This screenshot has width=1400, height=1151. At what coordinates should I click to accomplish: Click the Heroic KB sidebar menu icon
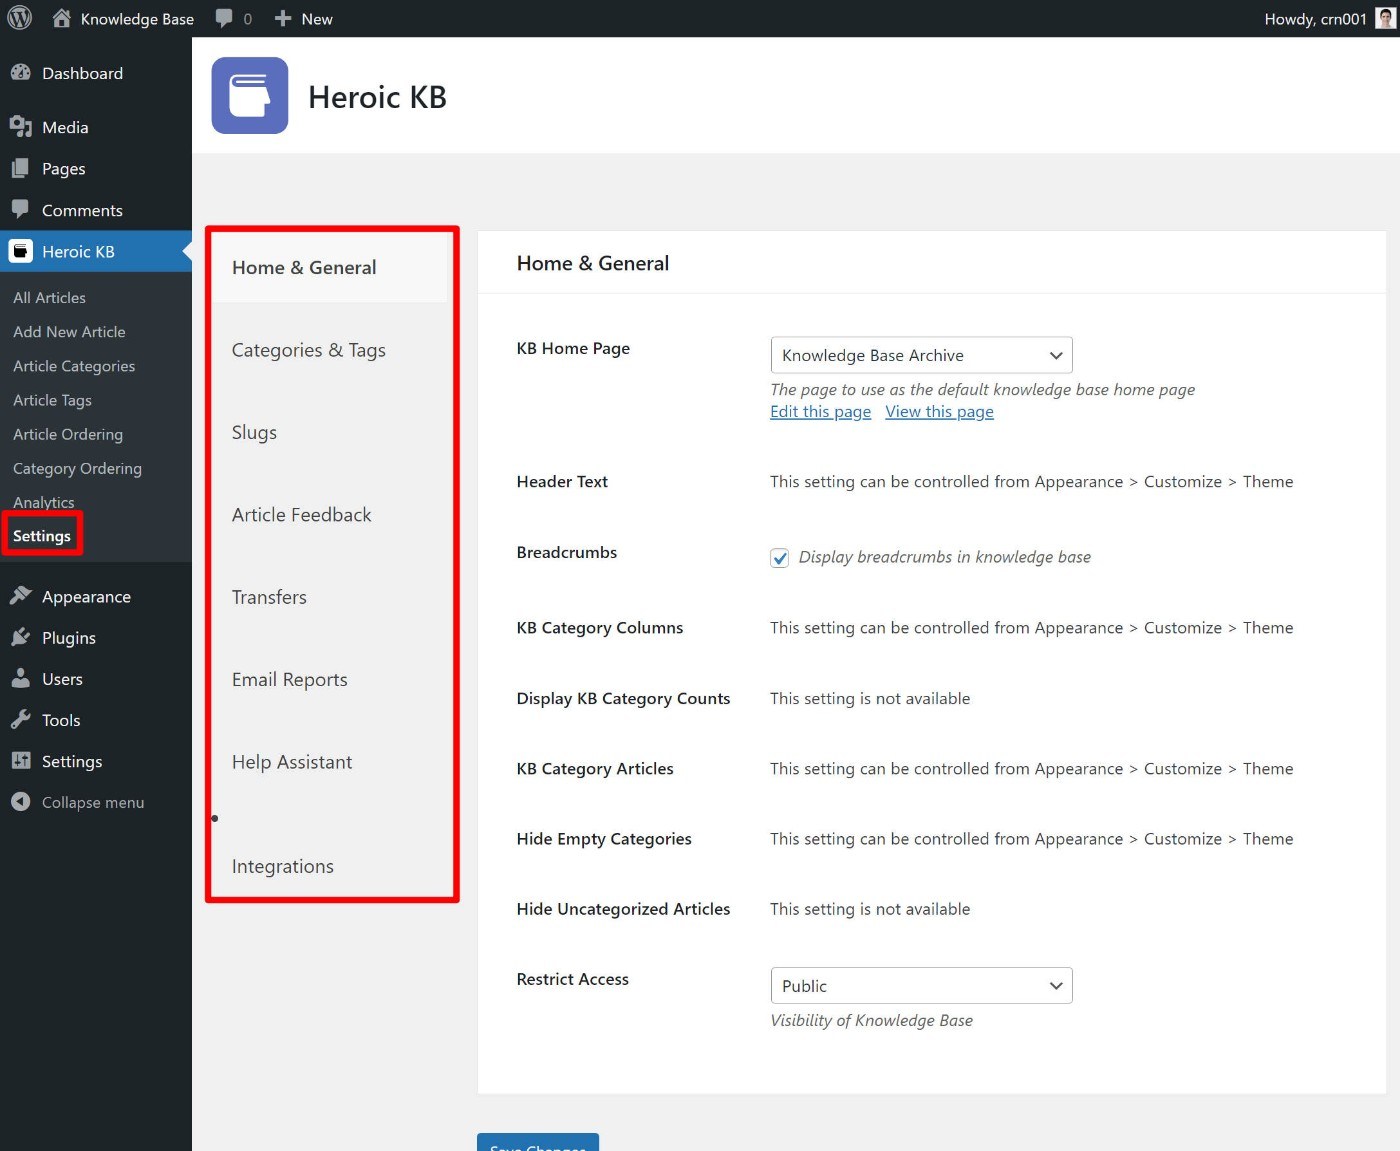point(21,251)
